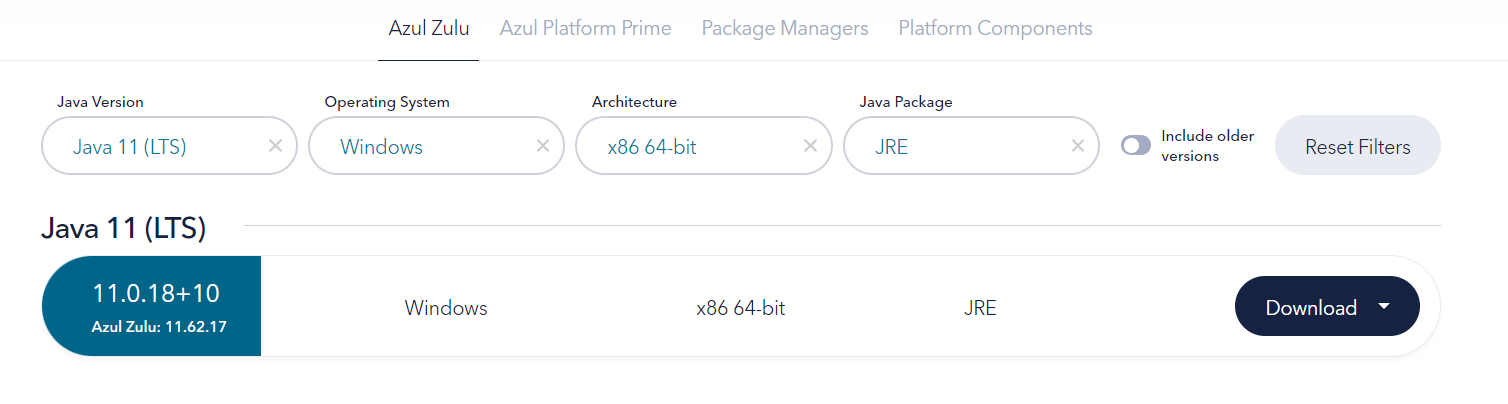Switch to the Azul Platform Prime tab
1508x404 pixels.
point(586,28)
